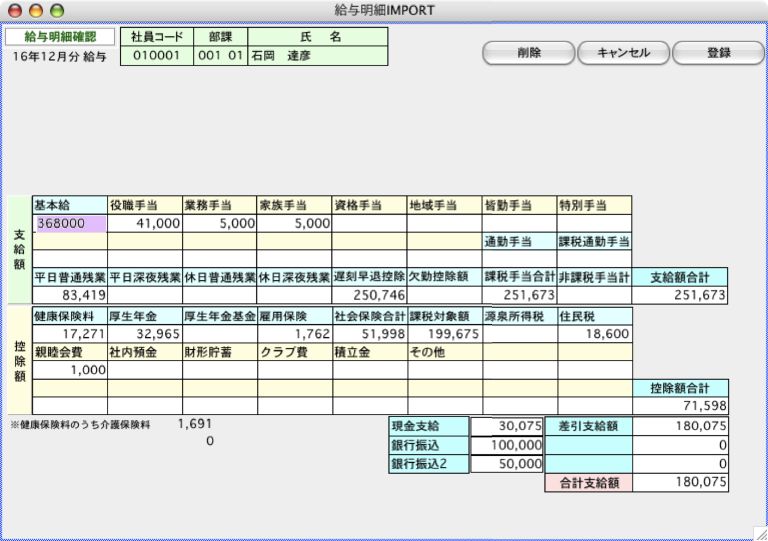Select the 厚生年金 value 32,965
The width and height of the screenshot is (768, 541).
pos(144,334)
